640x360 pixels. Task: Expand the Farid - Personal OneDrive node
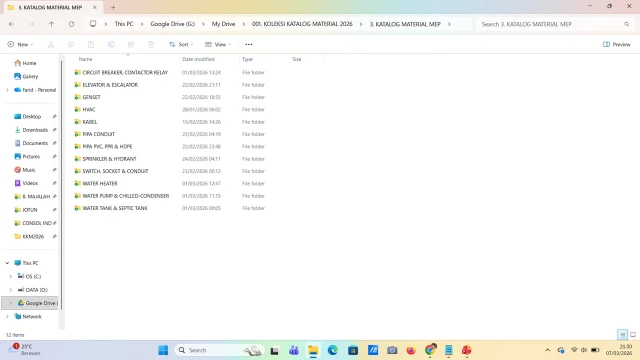click(7, 90)
